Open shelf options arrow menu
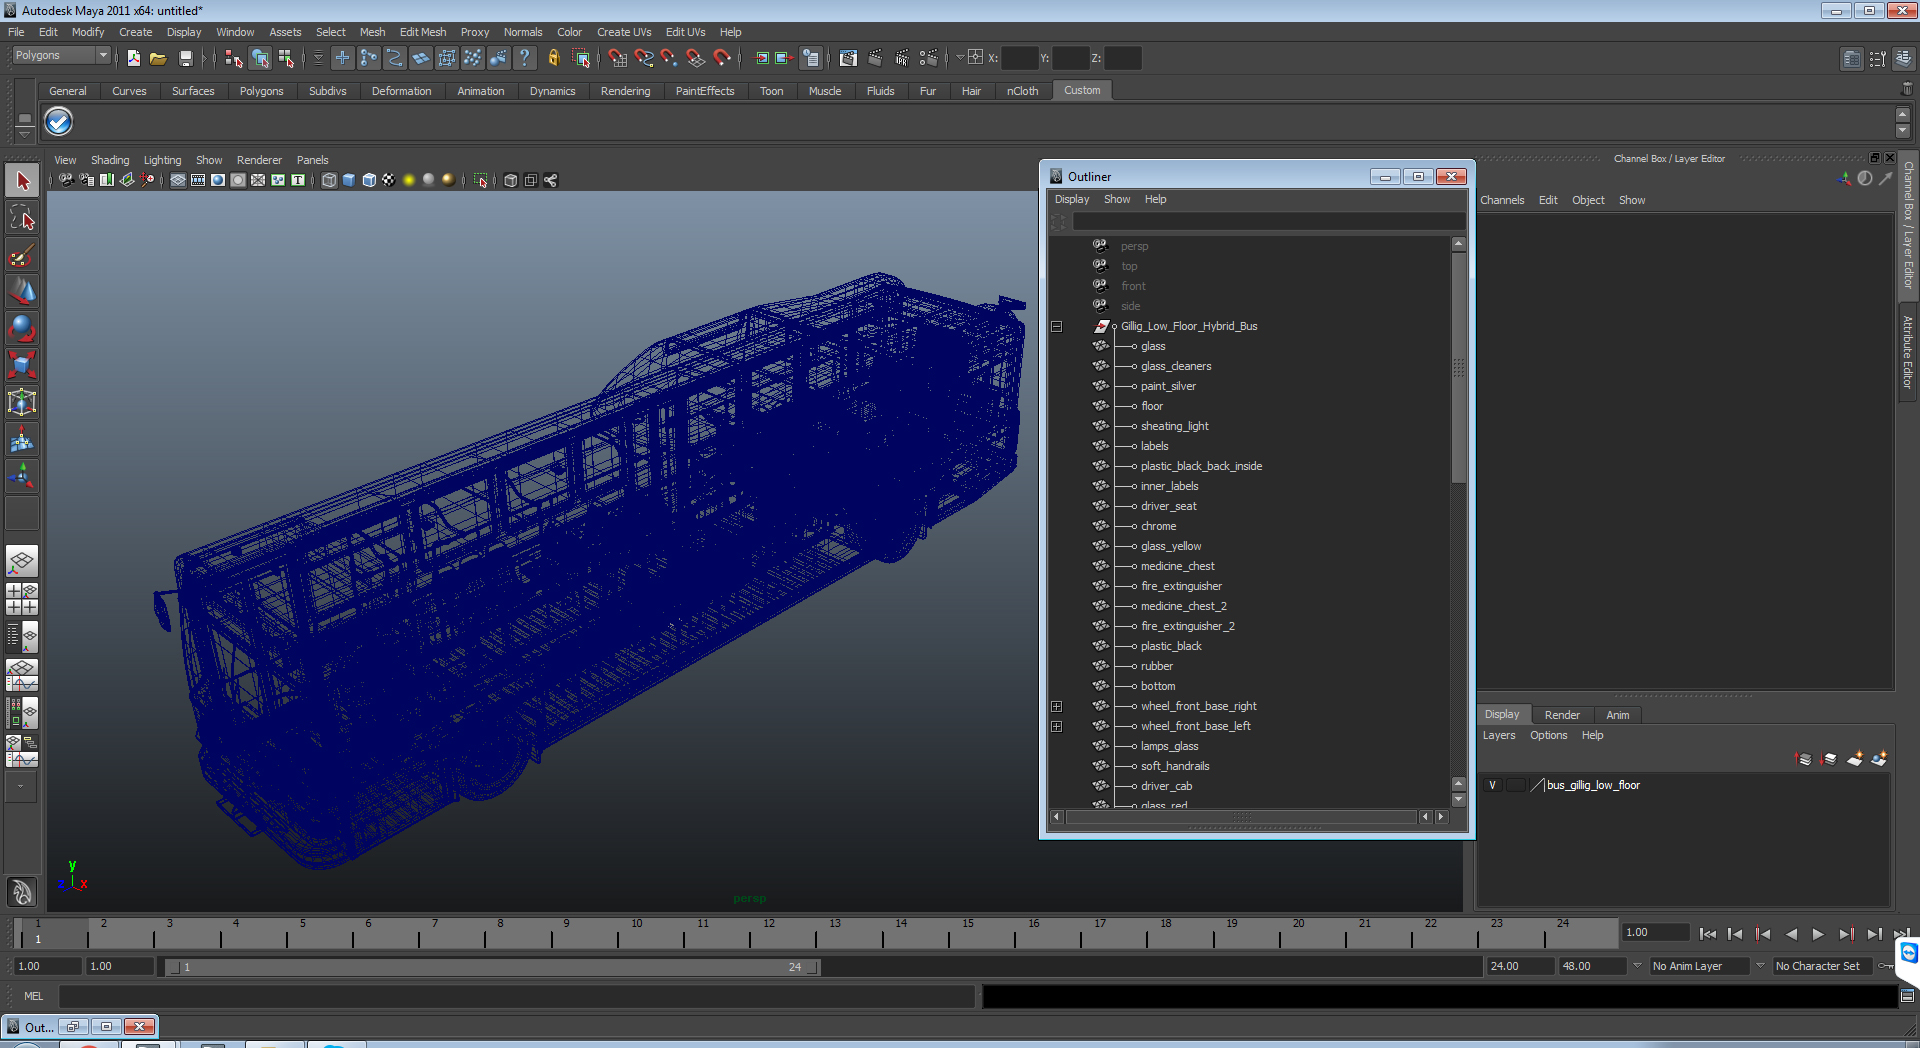 click(x=24, y=133)
